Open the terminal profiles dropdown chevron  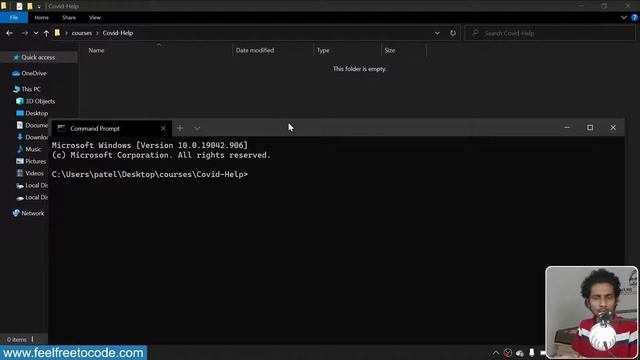point(197,128)
